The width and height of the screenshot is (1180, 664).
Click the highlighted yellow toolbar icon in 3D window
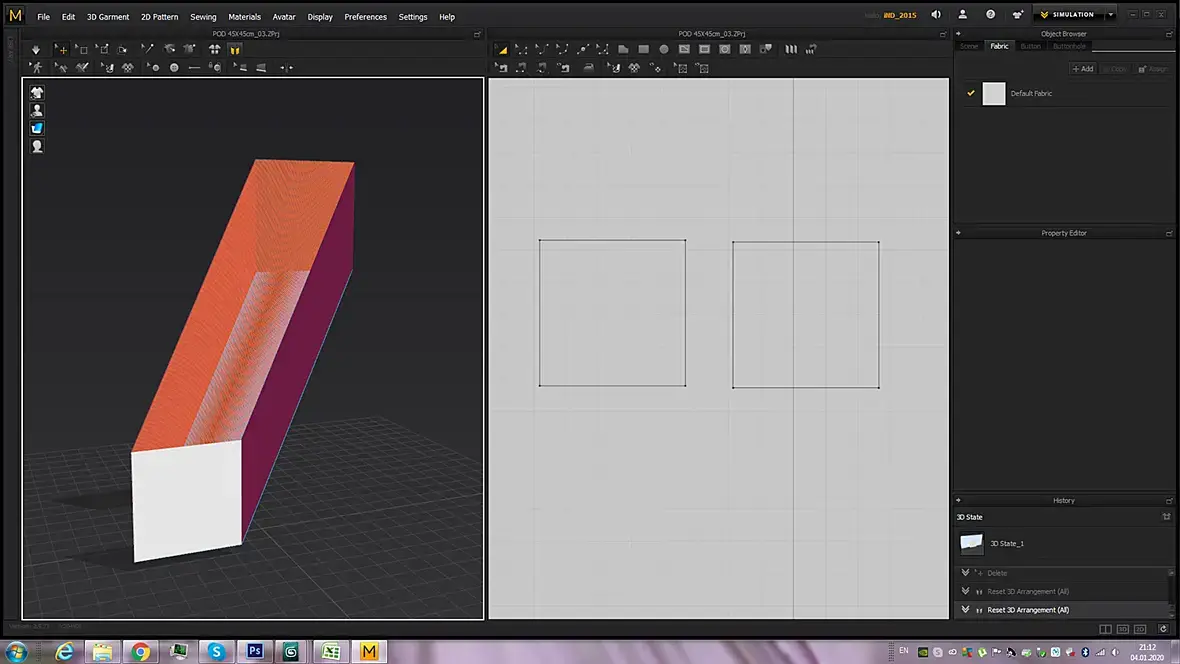235,50
